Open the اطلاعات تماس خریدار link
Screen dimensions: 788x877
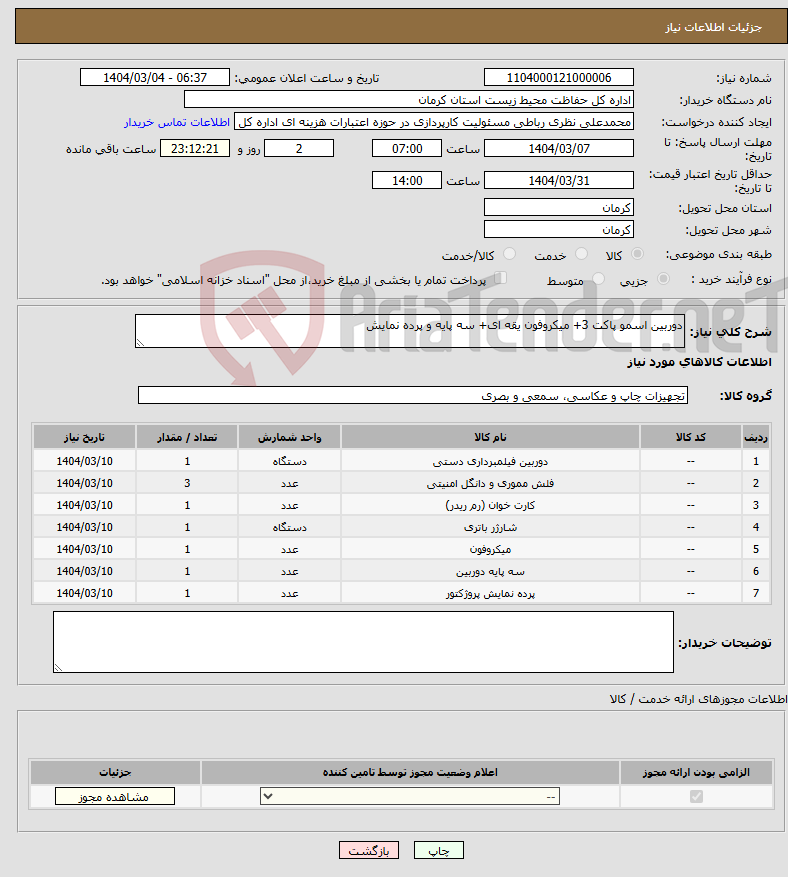pyautogui.click(x=177, y=122)
